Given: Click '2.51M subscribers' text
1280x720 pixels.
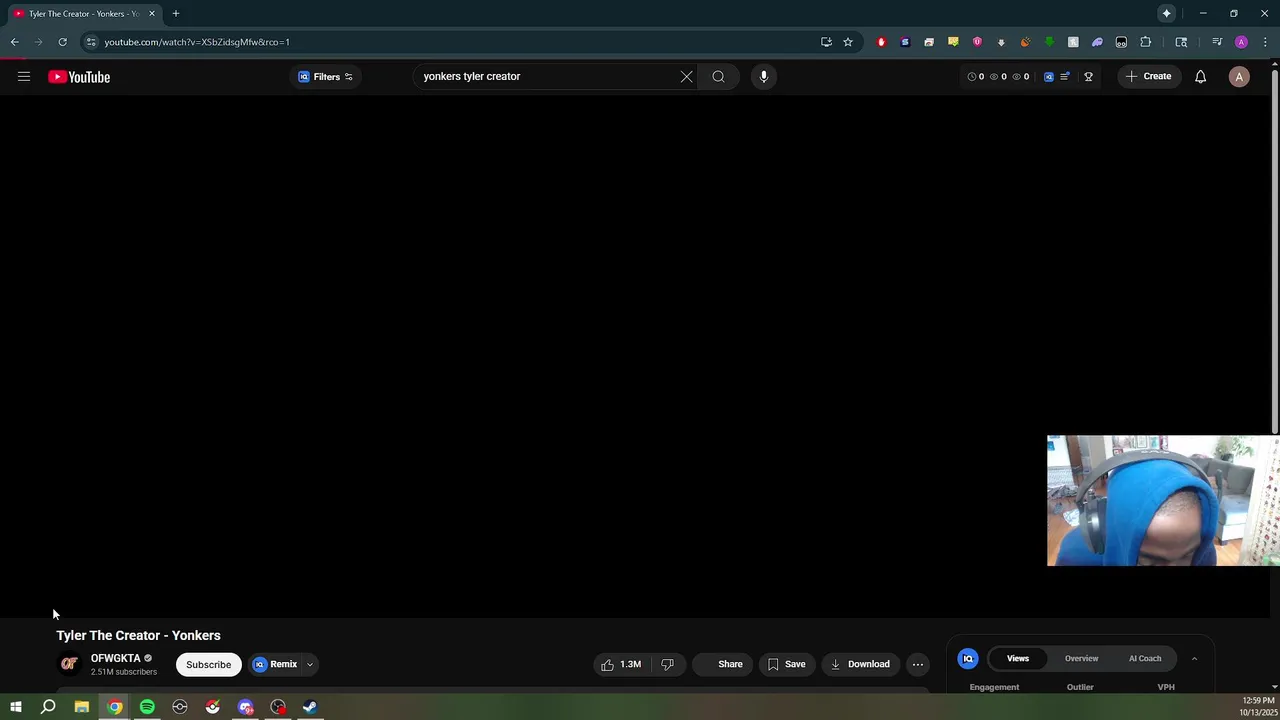Looking at the screenshot, I should pyautogui.click(x=124, y=672).
